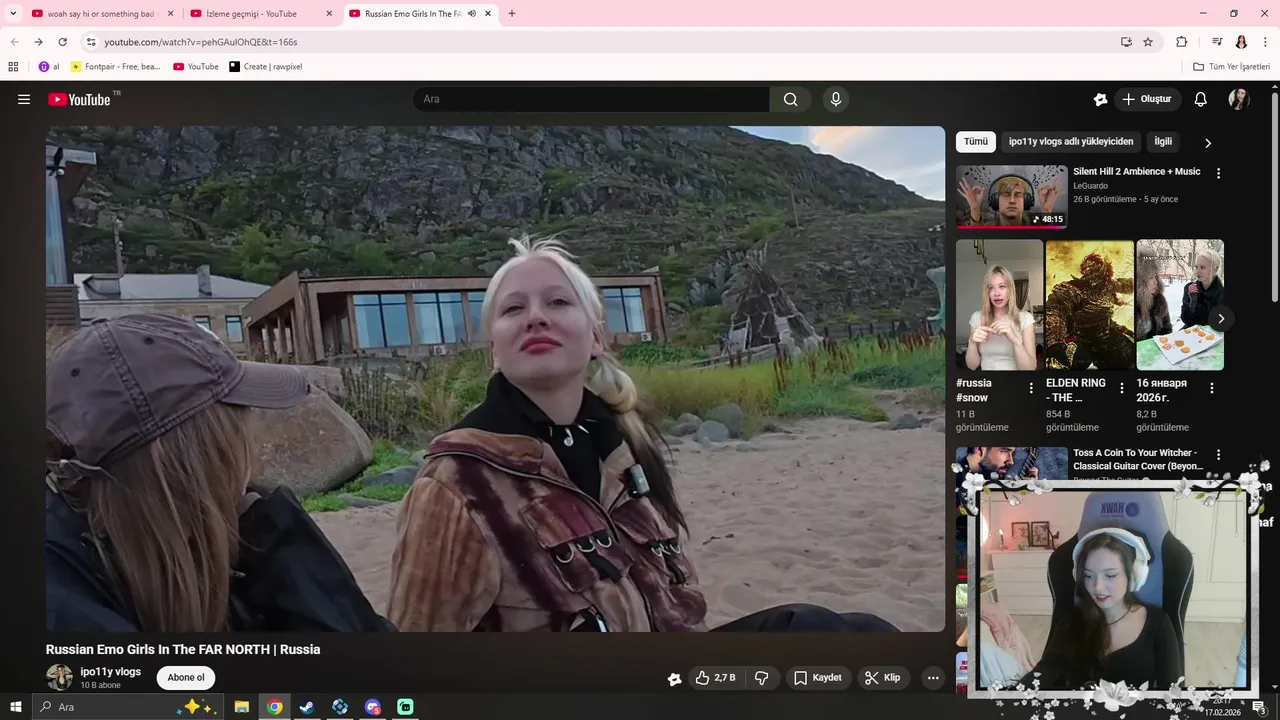The width and height of the screenshot is (1280, 720).
Task: Create a clip with Klip button
Action: coord(884,678)
